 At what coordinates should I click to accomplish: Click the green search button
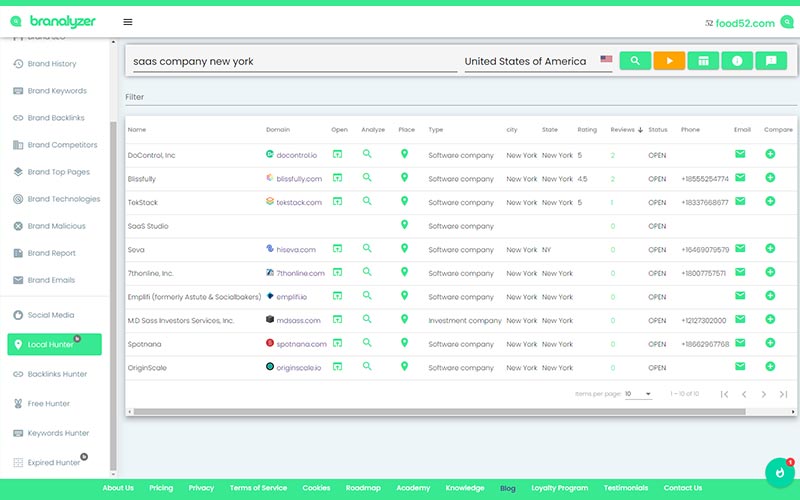[635, 61]
